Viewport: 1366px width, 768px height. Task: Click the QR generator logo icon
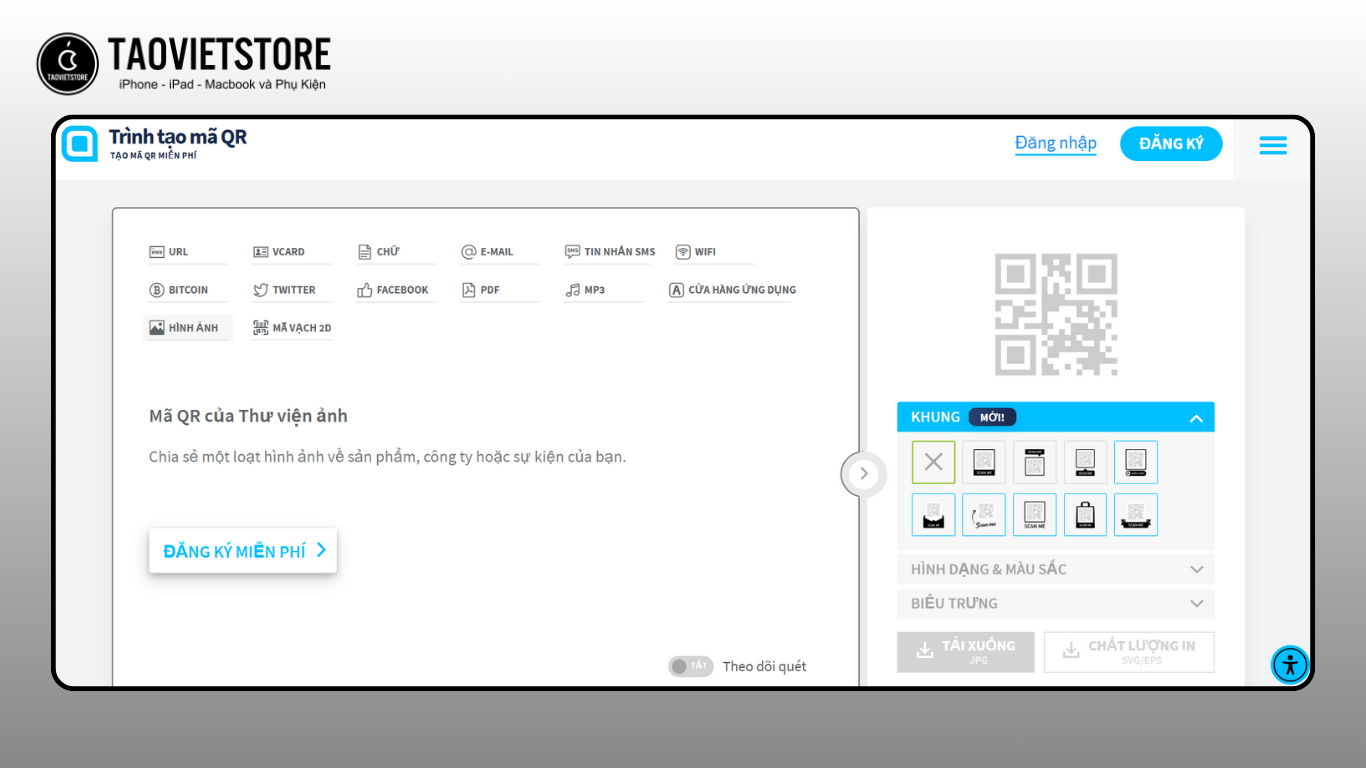[80, 144]
